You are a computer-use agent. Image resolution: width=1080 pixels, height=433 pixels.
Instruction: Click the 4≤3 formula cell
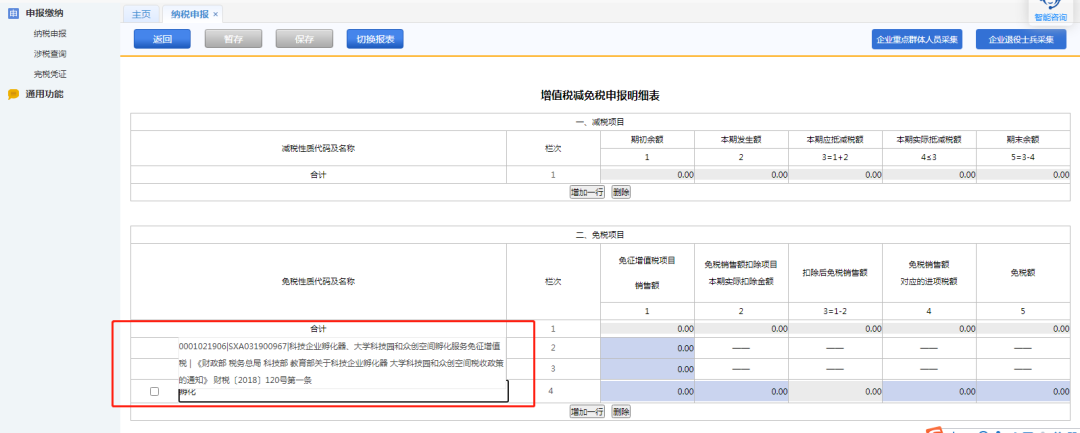(929, 157)
